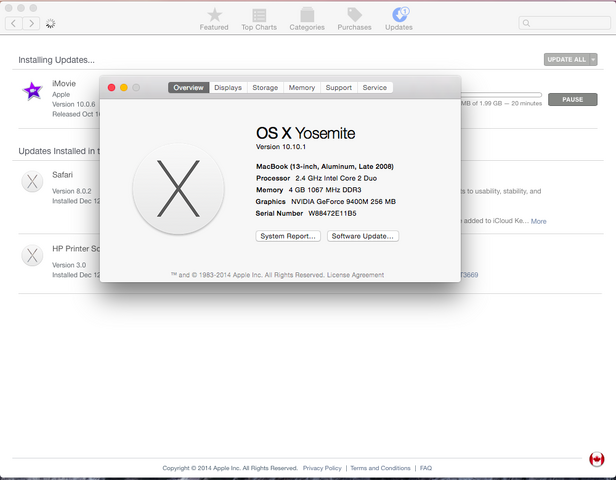Minimize the About This Mac window

coord(124,88)
